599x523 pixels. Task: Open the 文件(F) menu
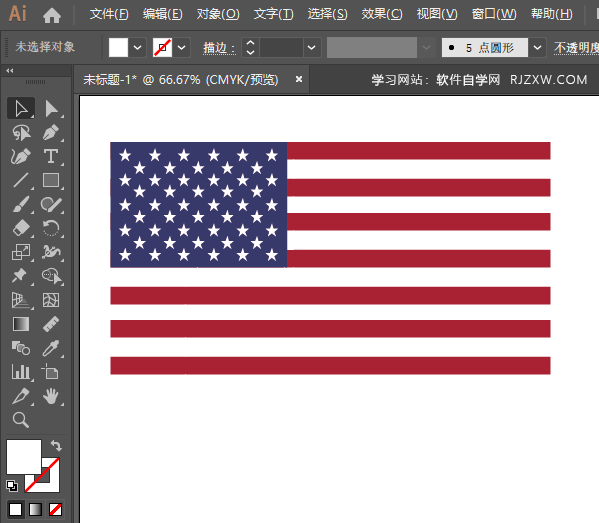[x=109, y=15]
